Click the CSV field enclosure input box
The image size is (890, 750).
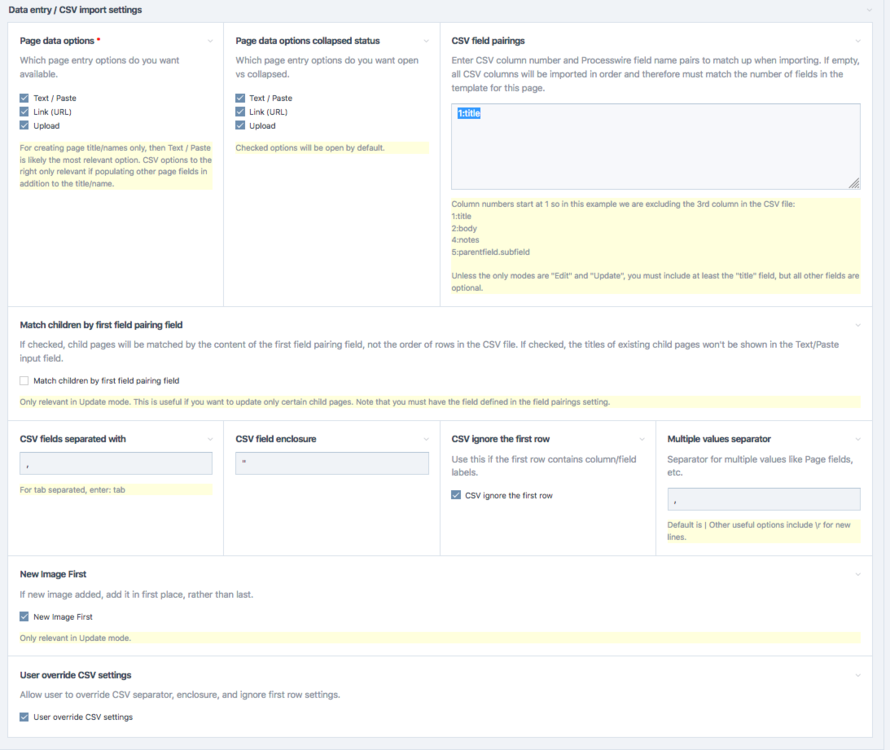coord(332,463)
